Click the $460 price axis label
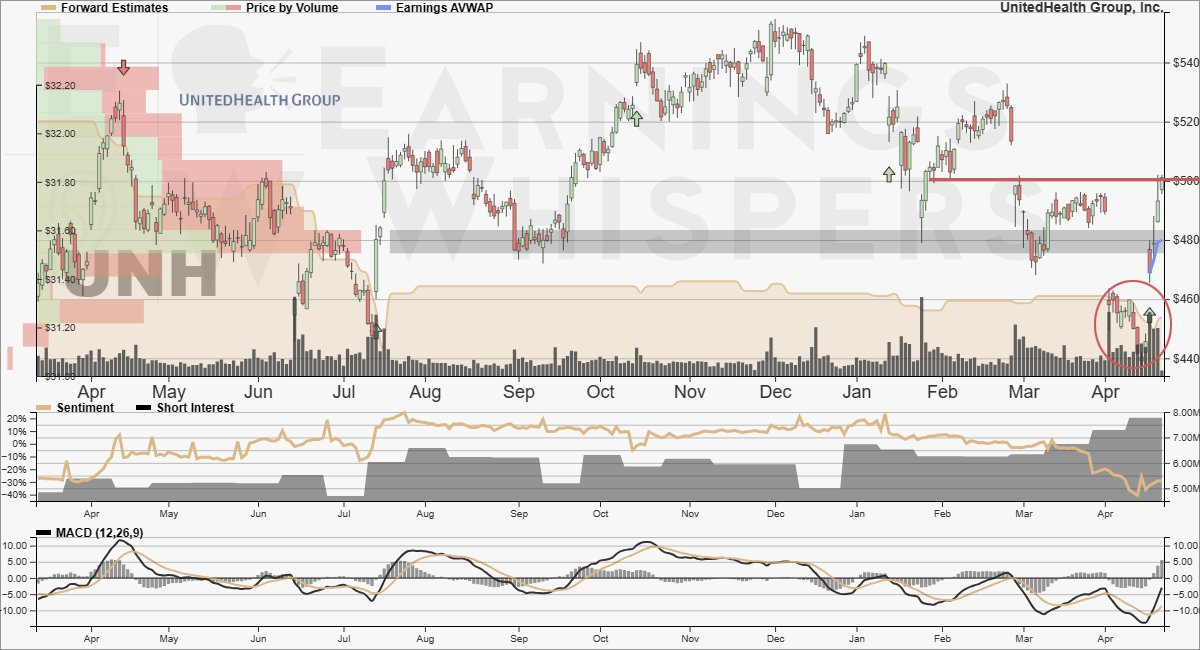1200x650 pixels. point(1184,299)
